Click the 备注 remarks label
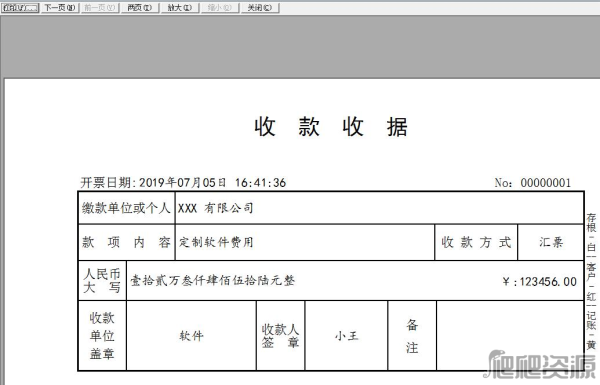 click(x=412, y=336)
